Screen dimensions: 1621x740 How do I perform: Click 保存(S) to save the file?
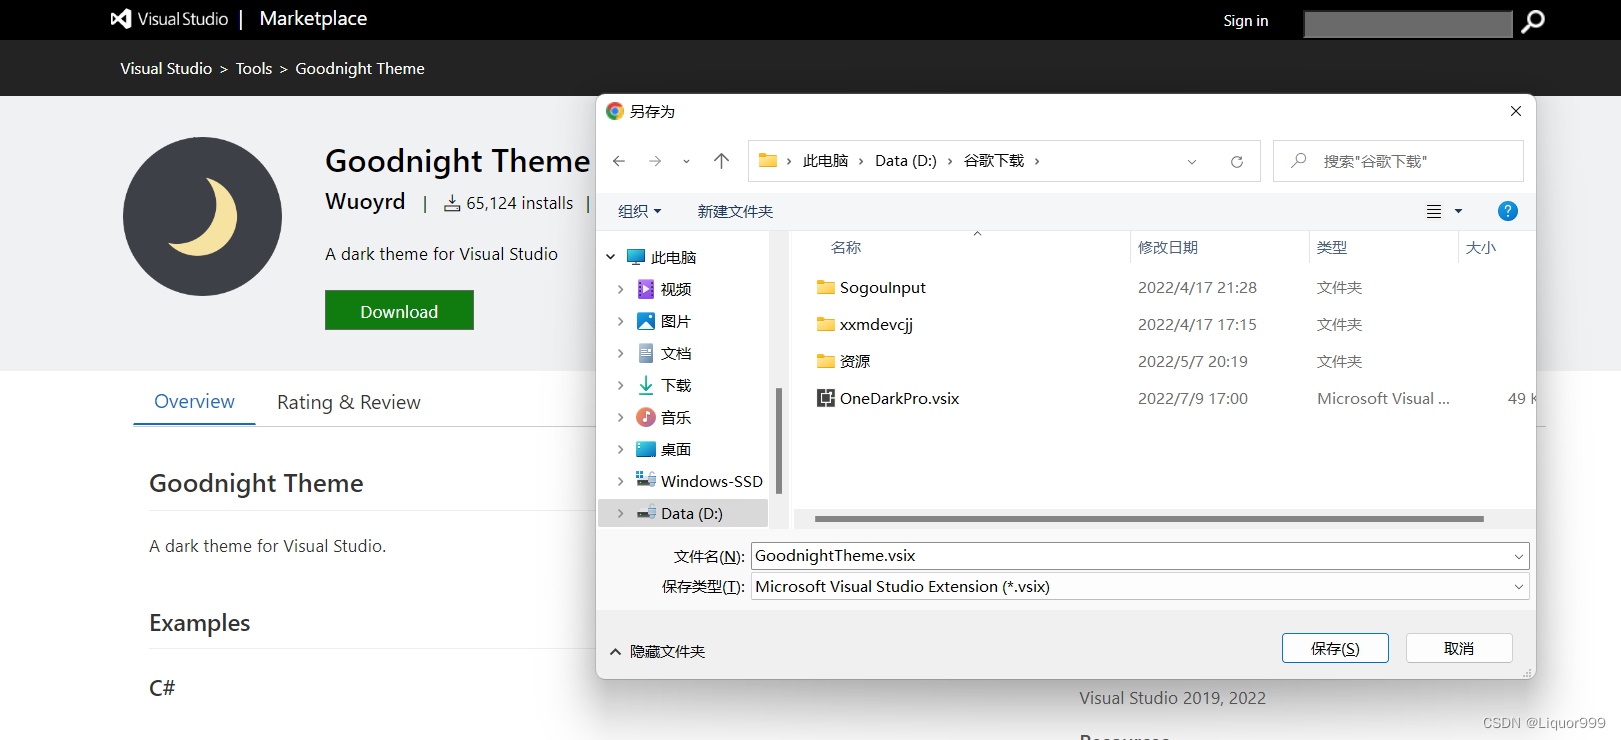[1335, 648]
